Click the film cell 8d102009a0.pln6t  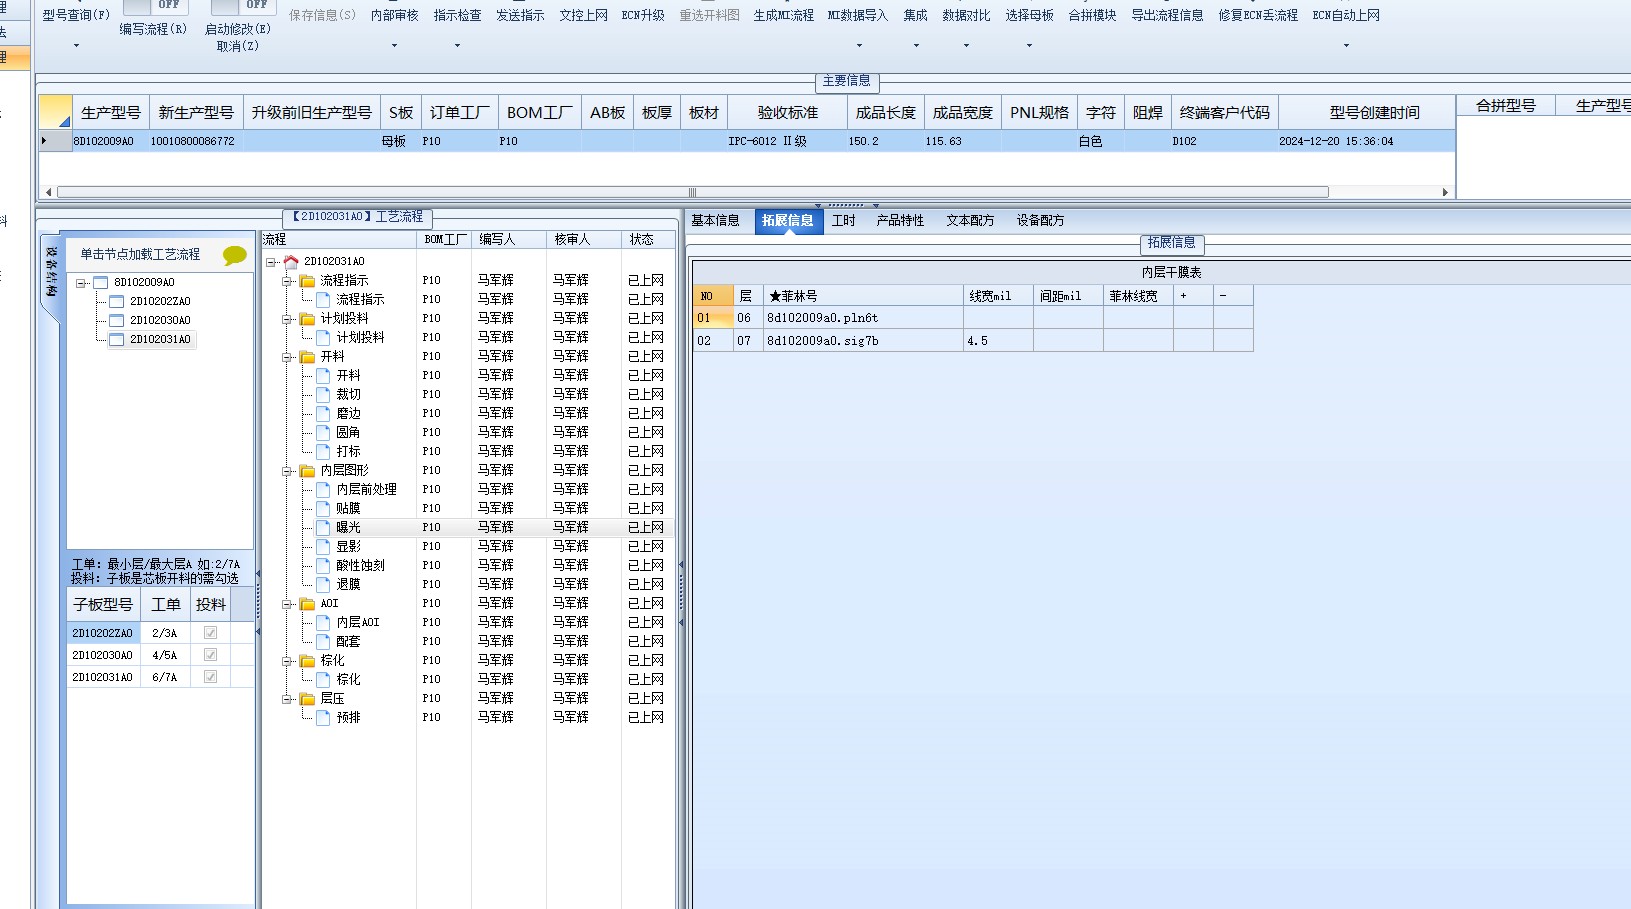click(x=863, y=318)
